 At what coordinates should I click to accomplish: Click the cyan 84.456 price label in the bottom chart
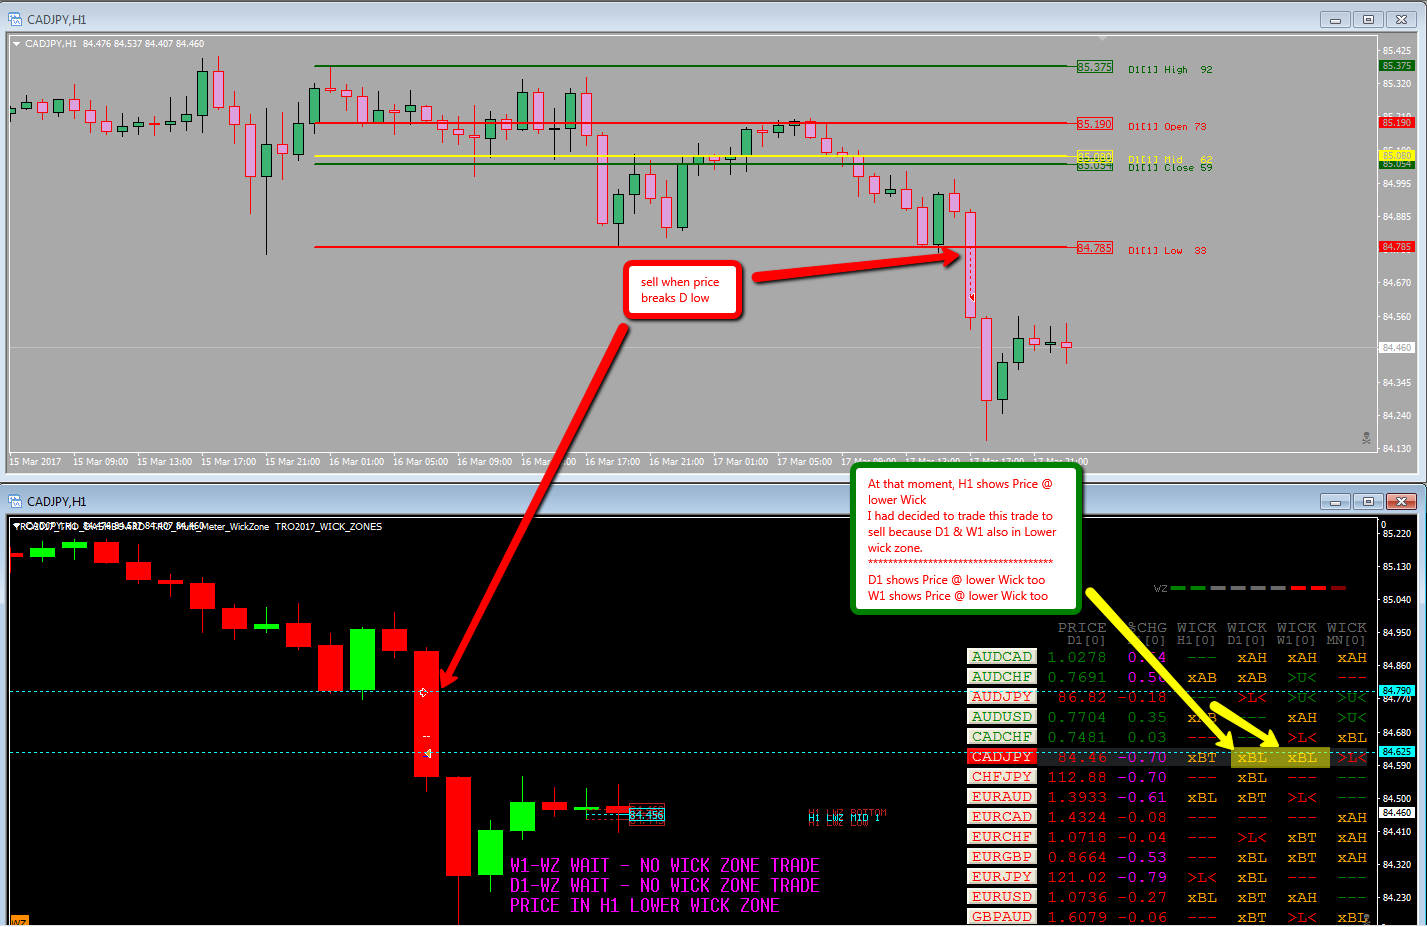[x=646, y=815]
